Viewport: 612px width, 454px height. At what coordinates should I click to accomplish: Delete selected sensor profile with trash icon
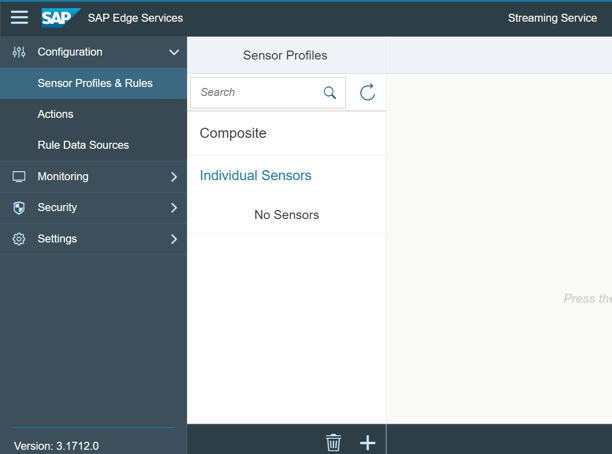coord(333,442)
